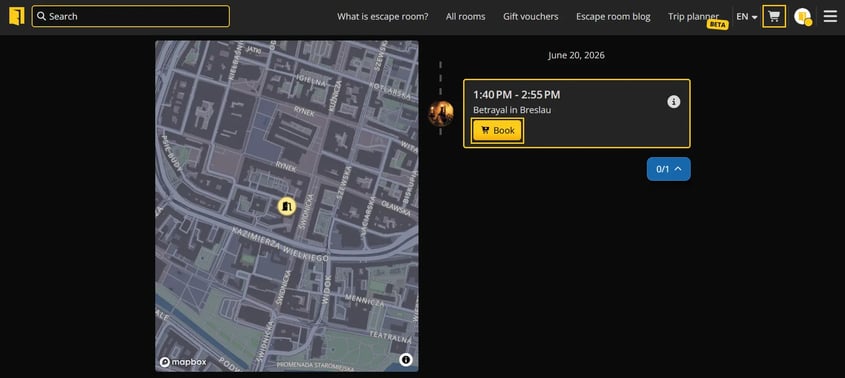Click the escape room marker on map

coord(287,206)
